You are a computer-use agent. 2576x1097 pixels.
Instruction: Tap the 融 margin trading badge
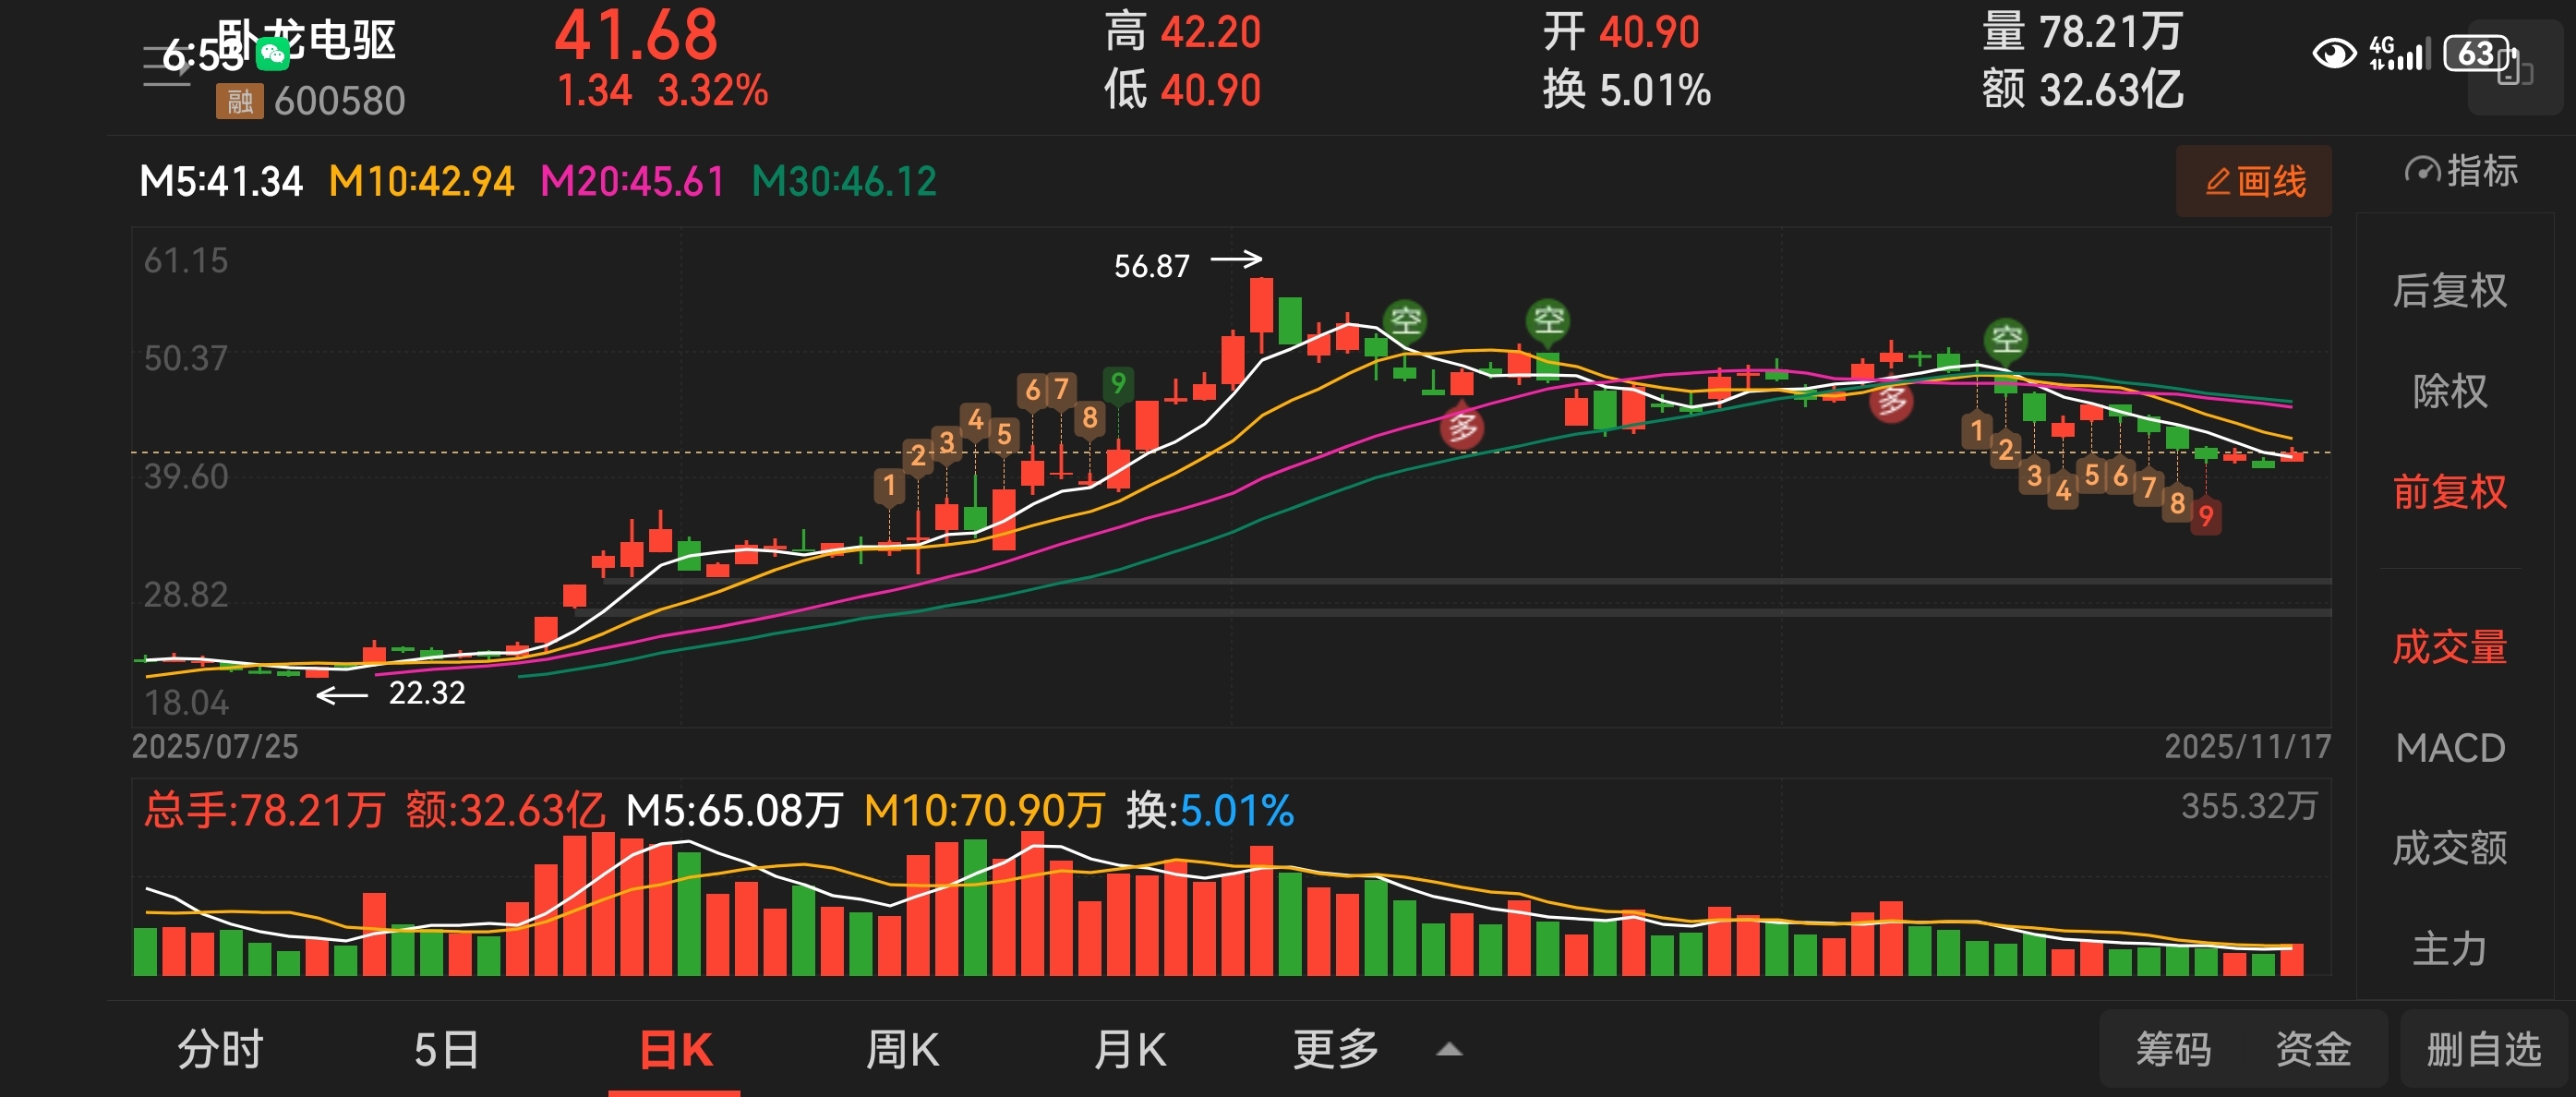(x=239, y=102)
